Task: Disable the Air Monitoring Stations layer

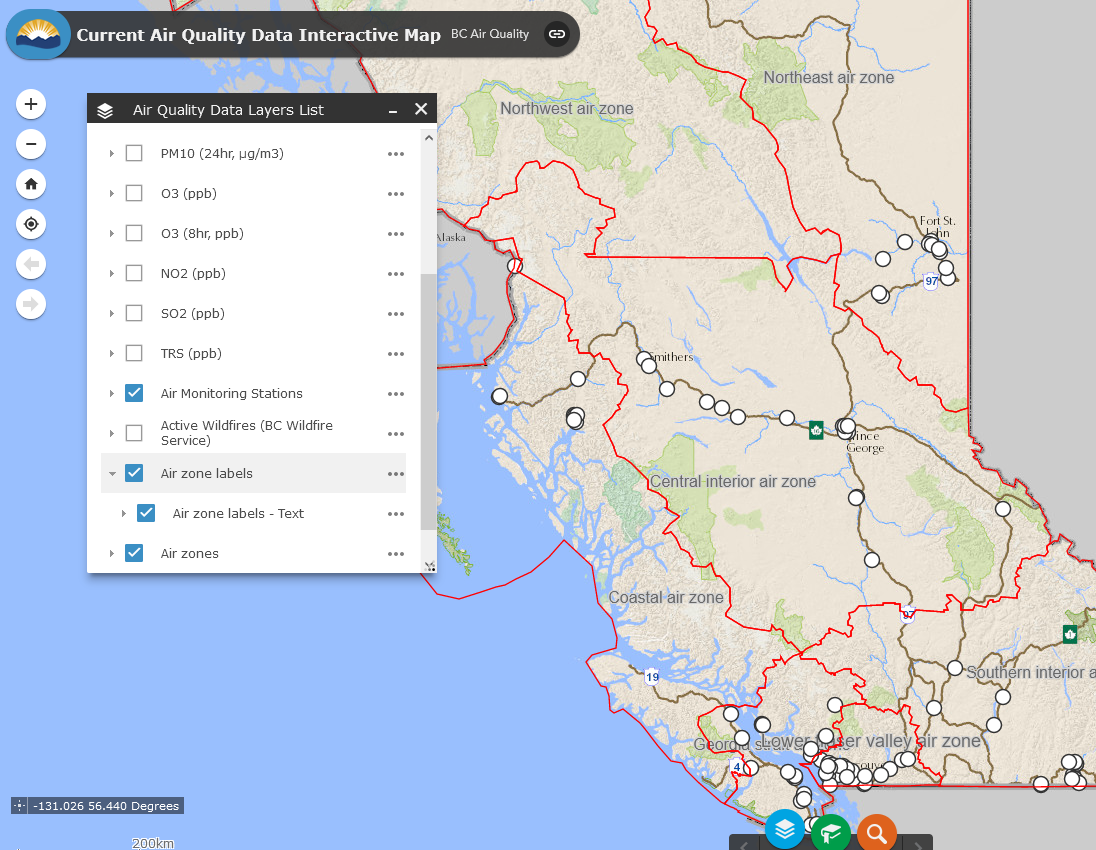Action: [134, 393]
